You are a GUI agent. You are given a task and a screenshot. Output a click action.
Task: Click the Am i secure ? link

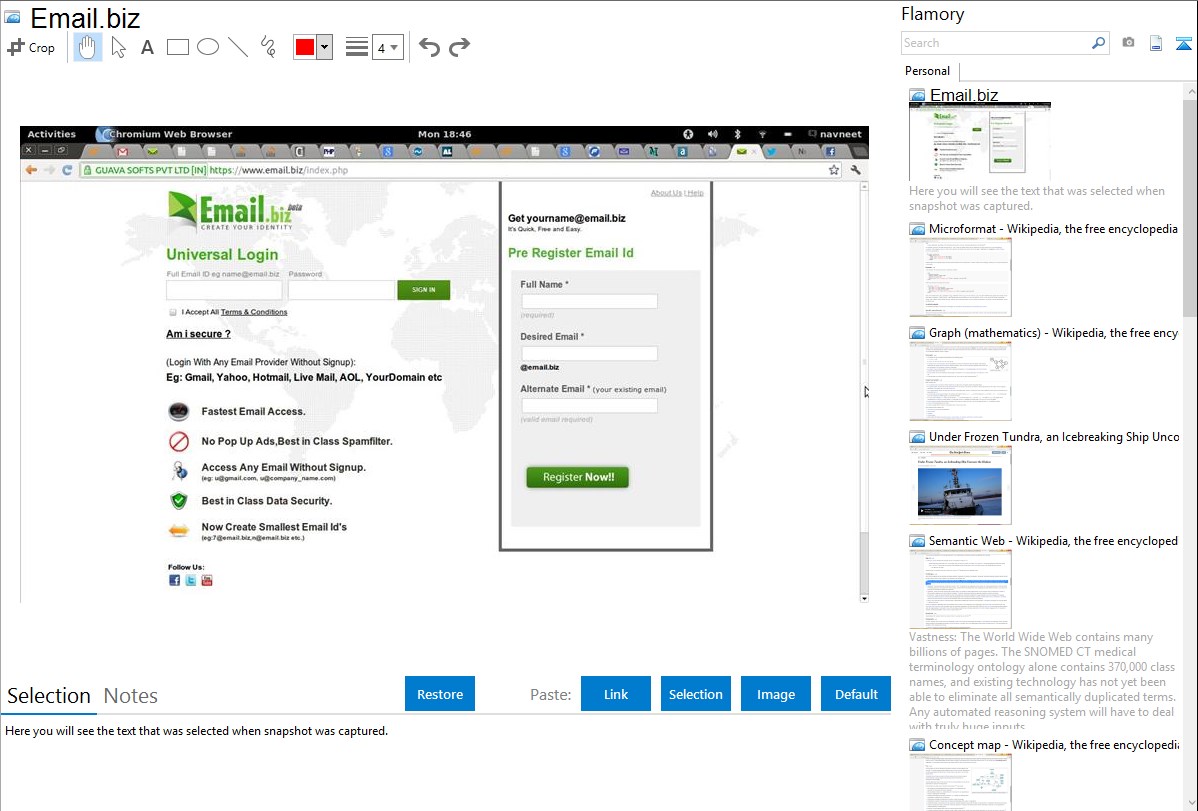coord(198,334)
